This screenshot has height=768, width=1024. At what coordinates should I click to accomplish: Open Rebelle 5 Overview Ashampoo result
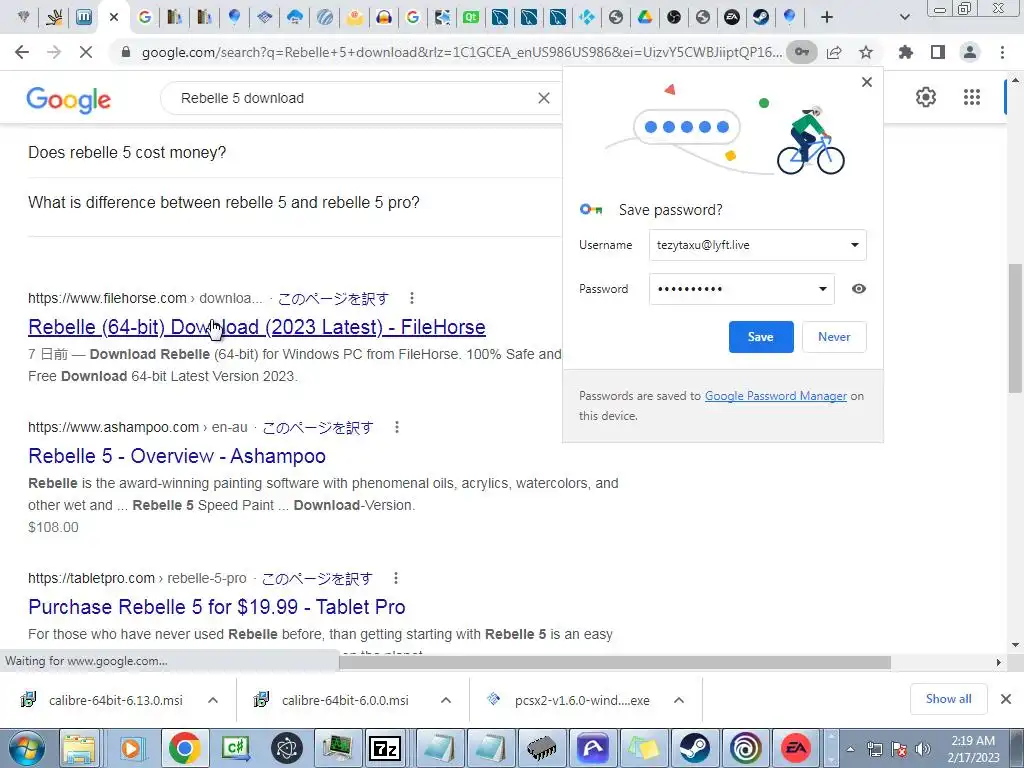click(x=177, y=456)
